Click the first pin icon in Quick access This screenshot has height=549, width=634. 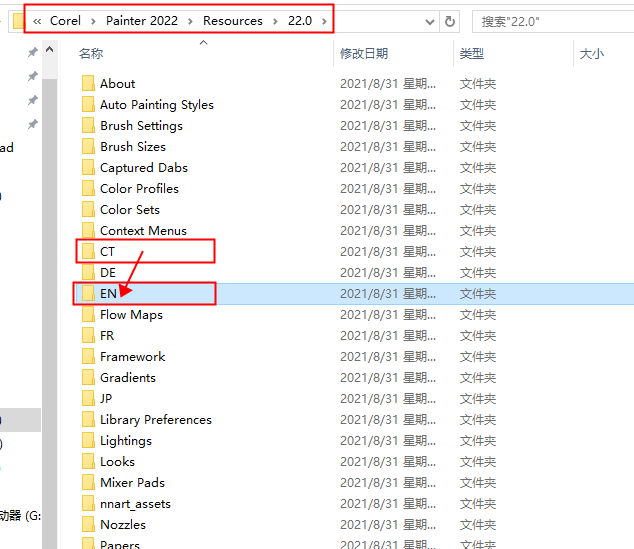coord(32,52)
